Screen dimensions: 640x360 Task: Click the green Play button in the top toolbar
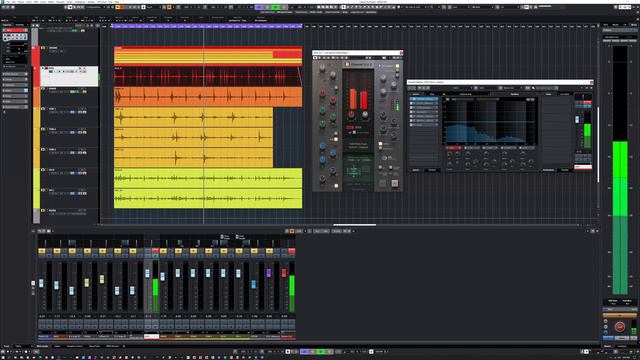tap(276, 7)
